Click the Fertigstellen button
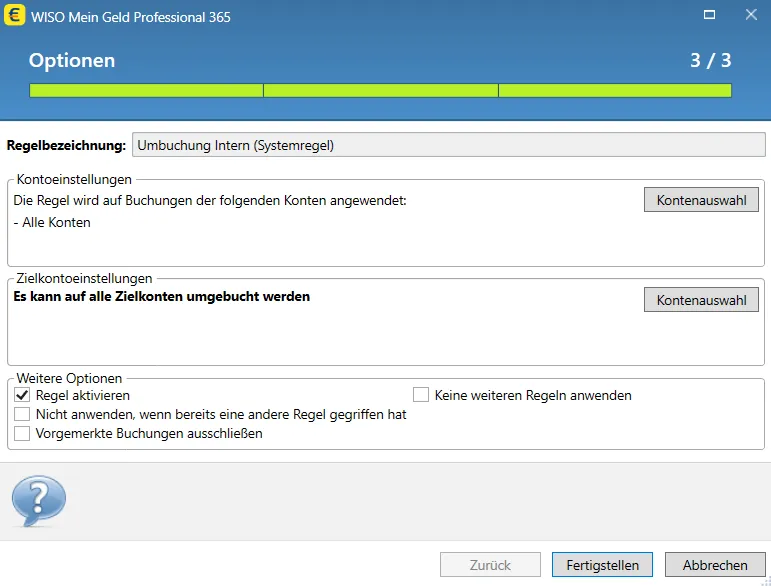The height and width of the screenshot is (586, 771). click(x=602, y=565)
